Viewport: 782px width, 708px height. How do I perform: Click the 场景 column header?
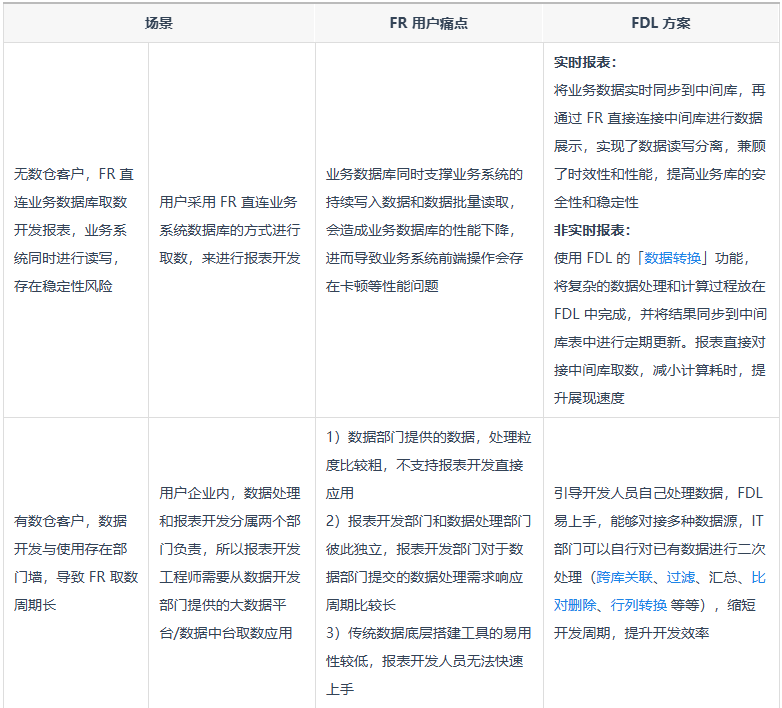[x=159, y=23]
